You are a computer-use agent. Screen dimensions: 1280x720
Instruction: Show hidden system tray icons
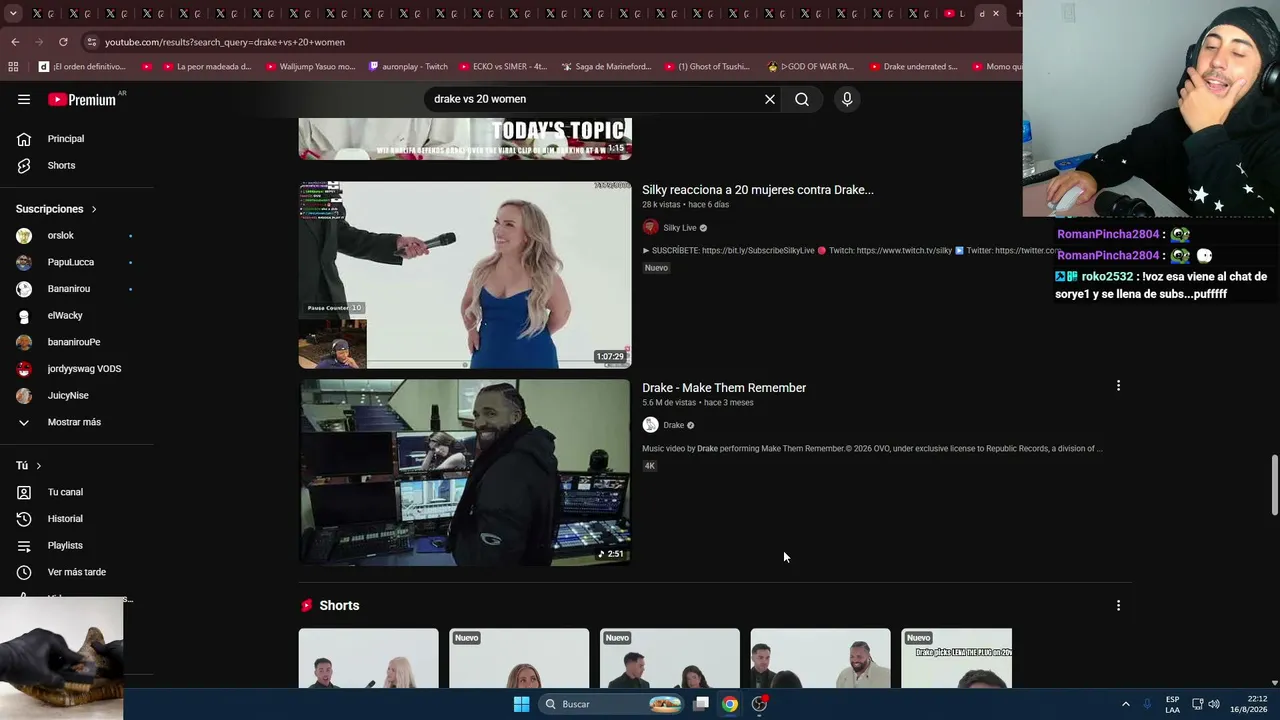pyautogui.click(x=1125, y=704)
